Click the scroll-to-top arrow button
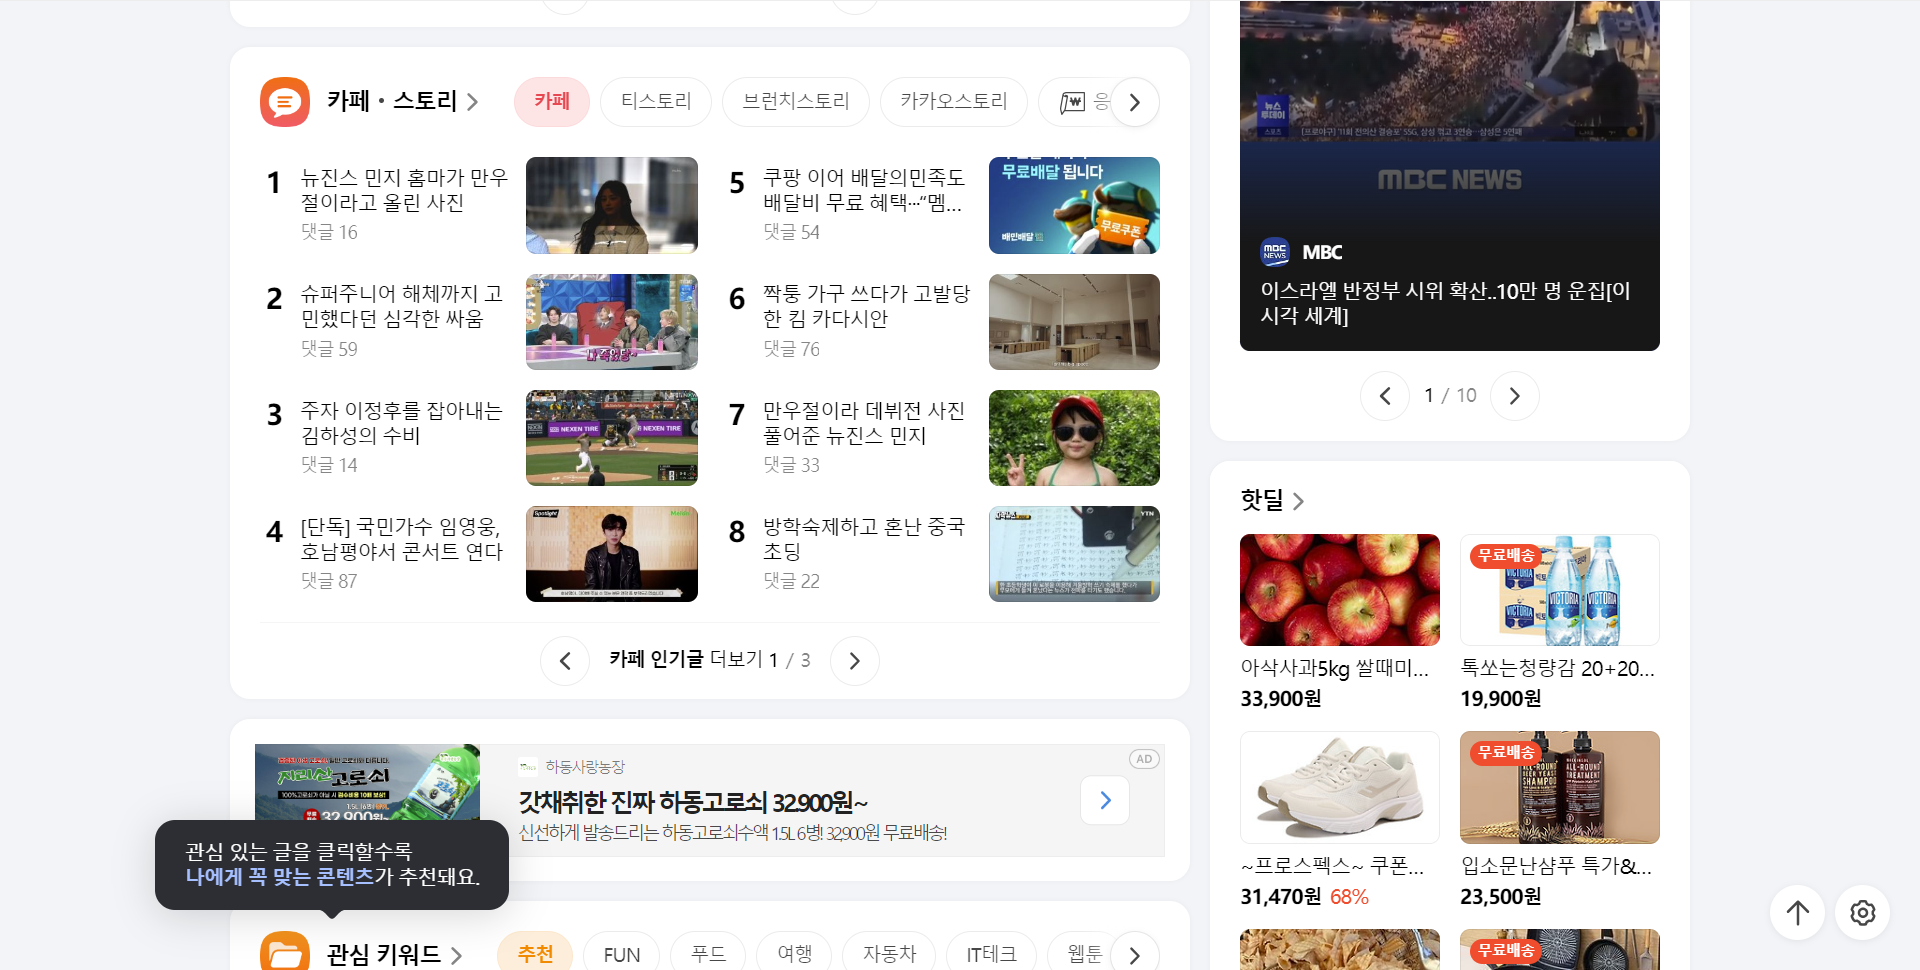The width and height of the screenshot is (1920, 970). [x=1798, y=912]
